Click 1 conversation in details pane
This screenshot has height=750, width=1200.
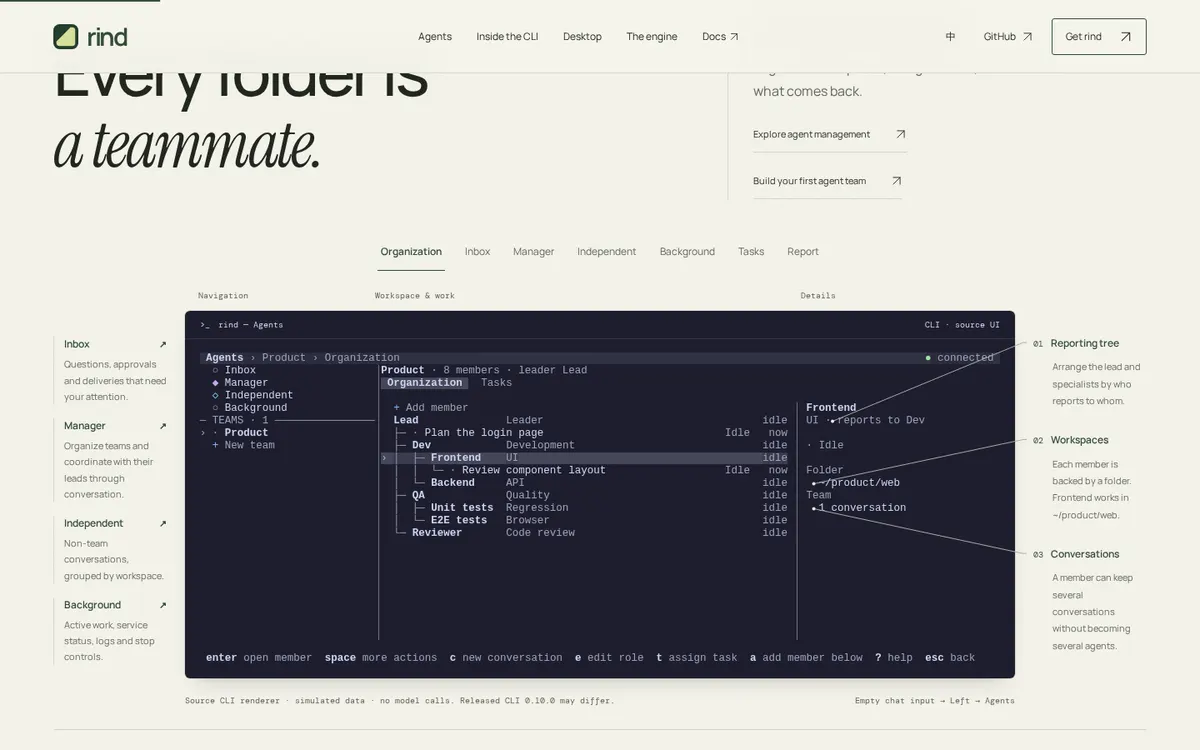pos(862,508)
